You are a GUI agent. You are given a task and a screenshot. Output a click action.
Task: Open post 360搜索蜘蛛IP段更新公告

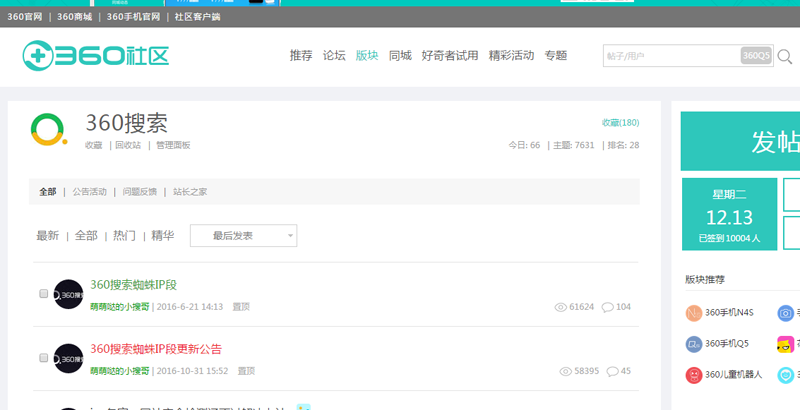156,349
